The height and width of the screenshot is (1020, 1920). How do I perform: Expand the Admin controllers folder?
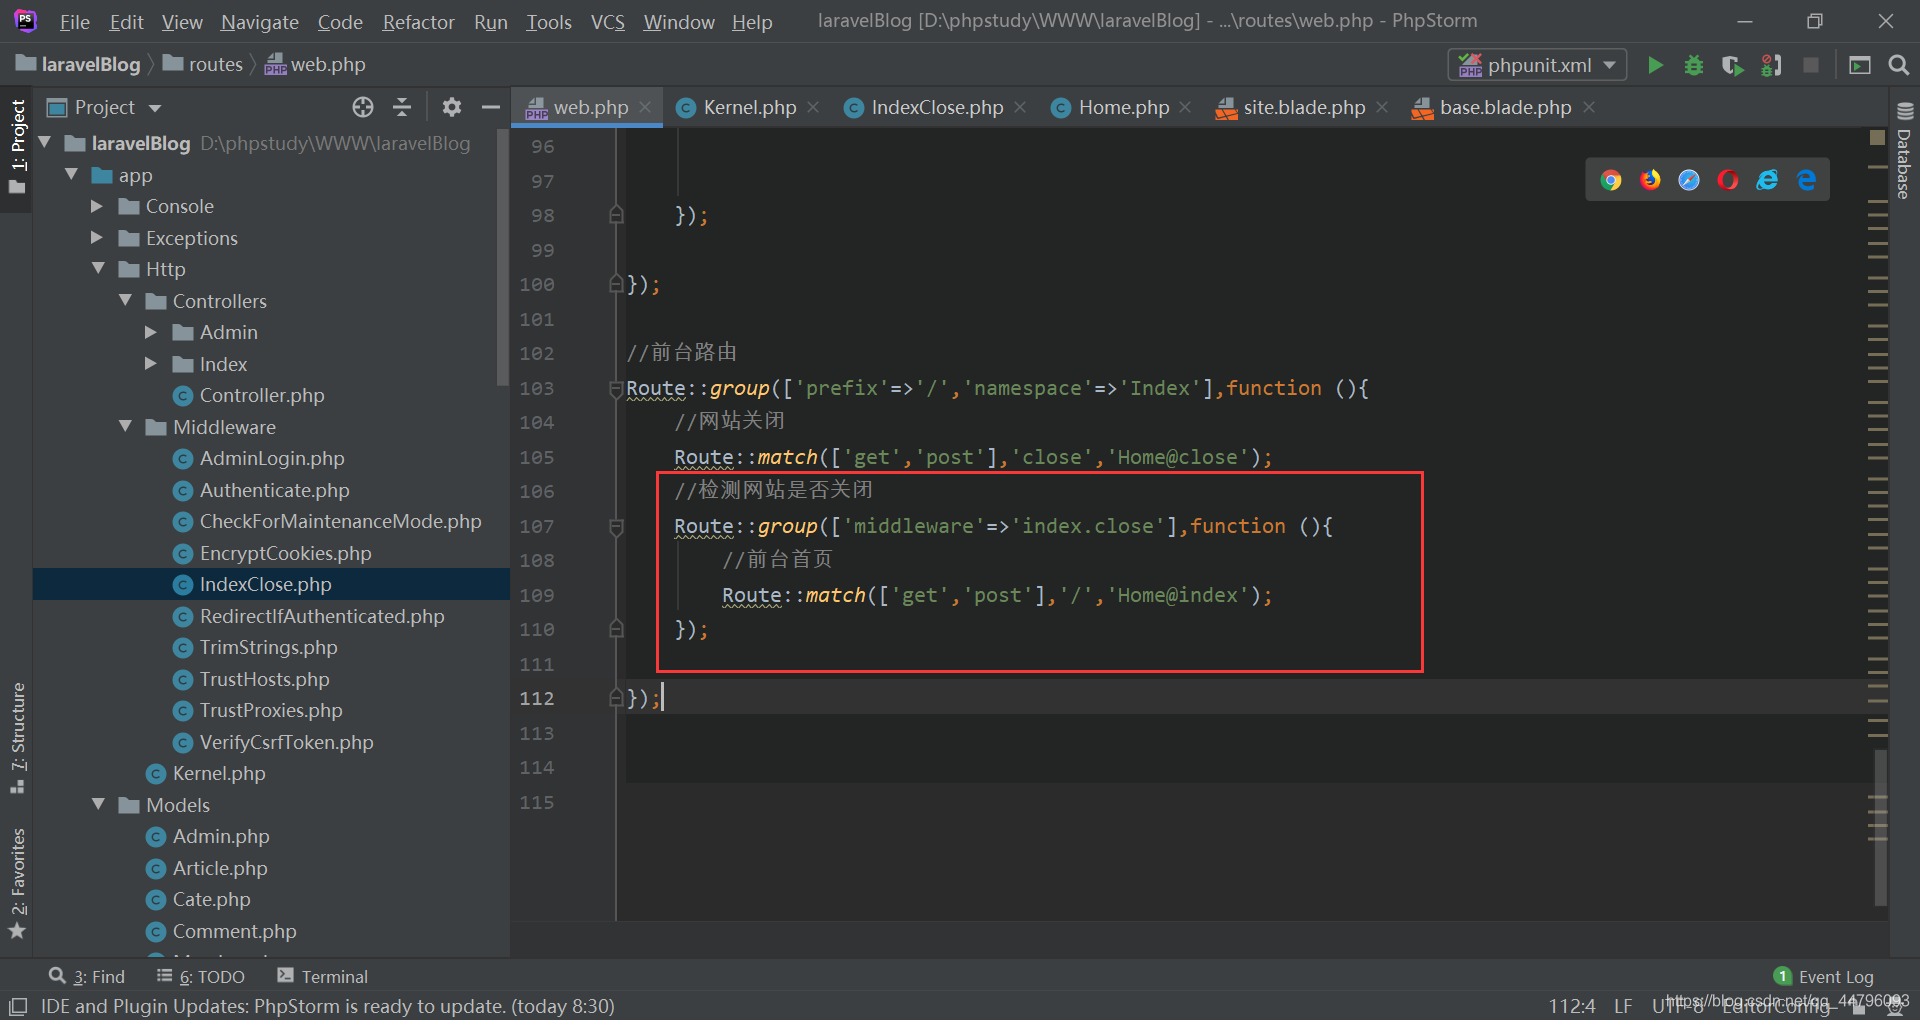(x=151, y=332)
